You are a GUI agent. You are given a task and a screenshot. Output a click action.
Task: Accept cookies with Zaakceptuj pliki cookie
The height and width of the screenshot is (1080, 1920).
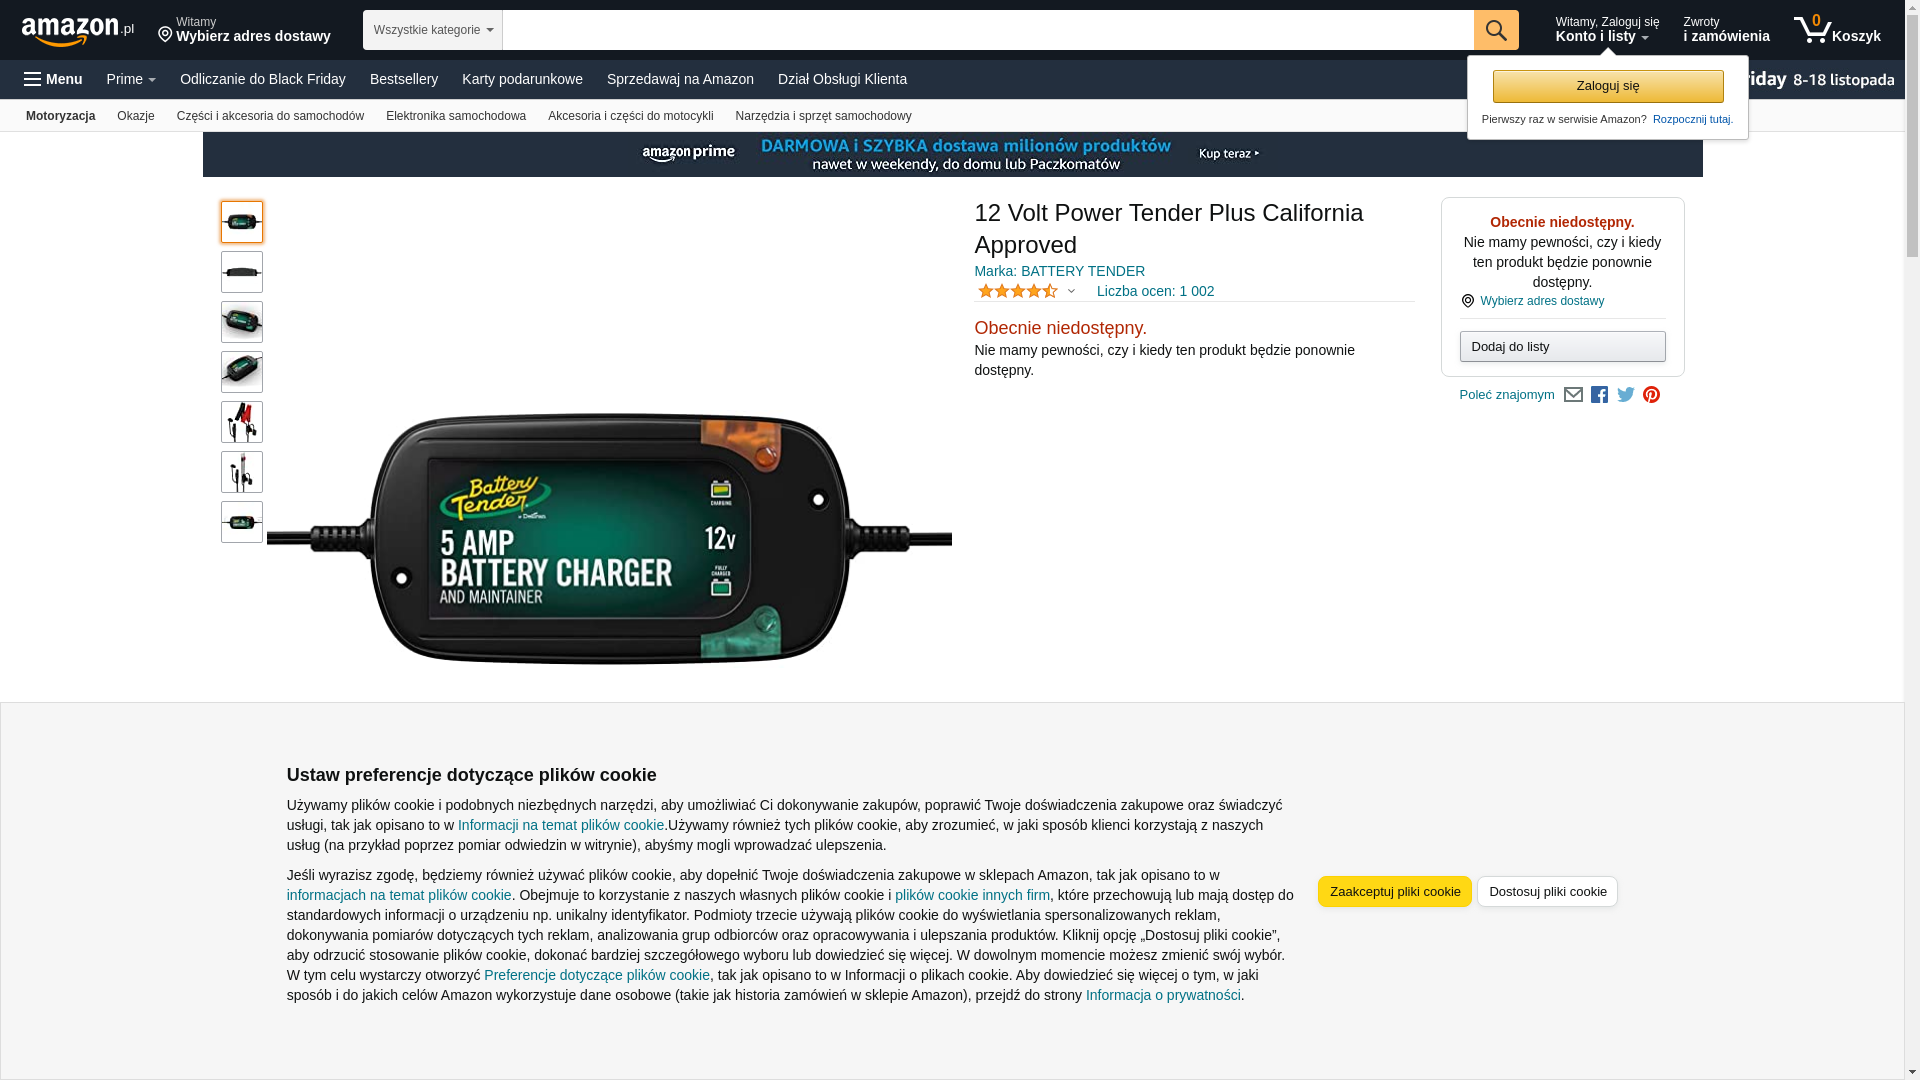pyautogui.click(x=1395, y=892)
